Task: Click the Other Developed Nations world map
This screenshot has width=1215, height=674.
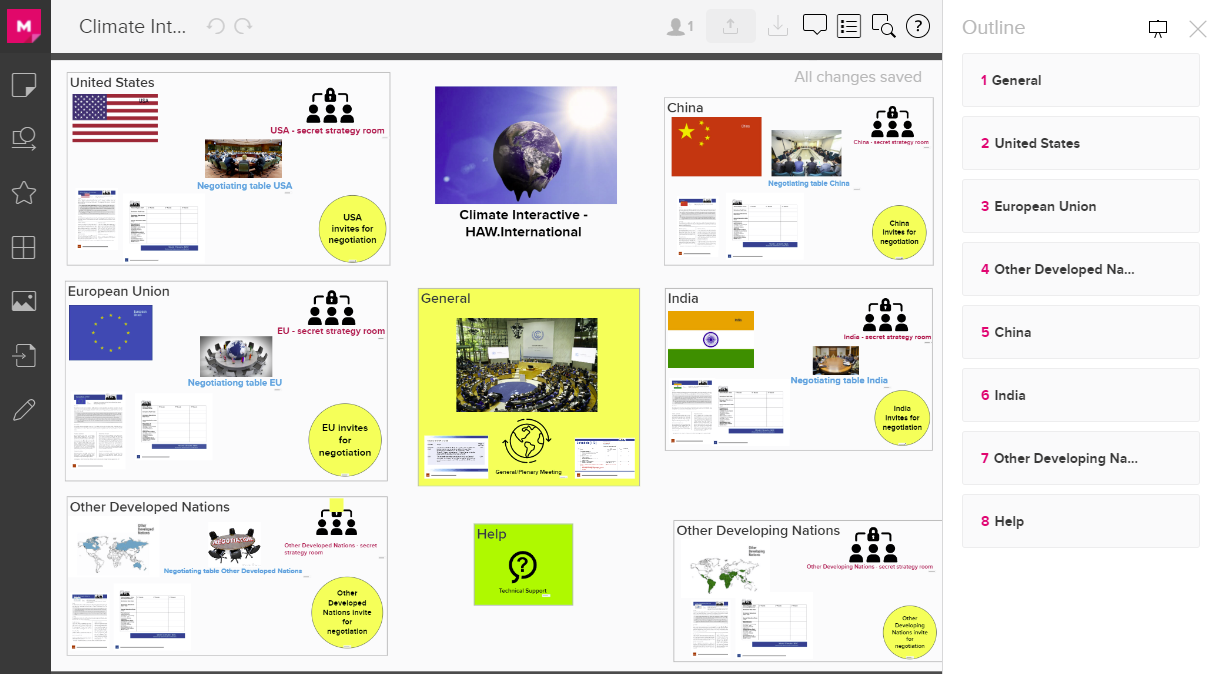Action: 119,548
